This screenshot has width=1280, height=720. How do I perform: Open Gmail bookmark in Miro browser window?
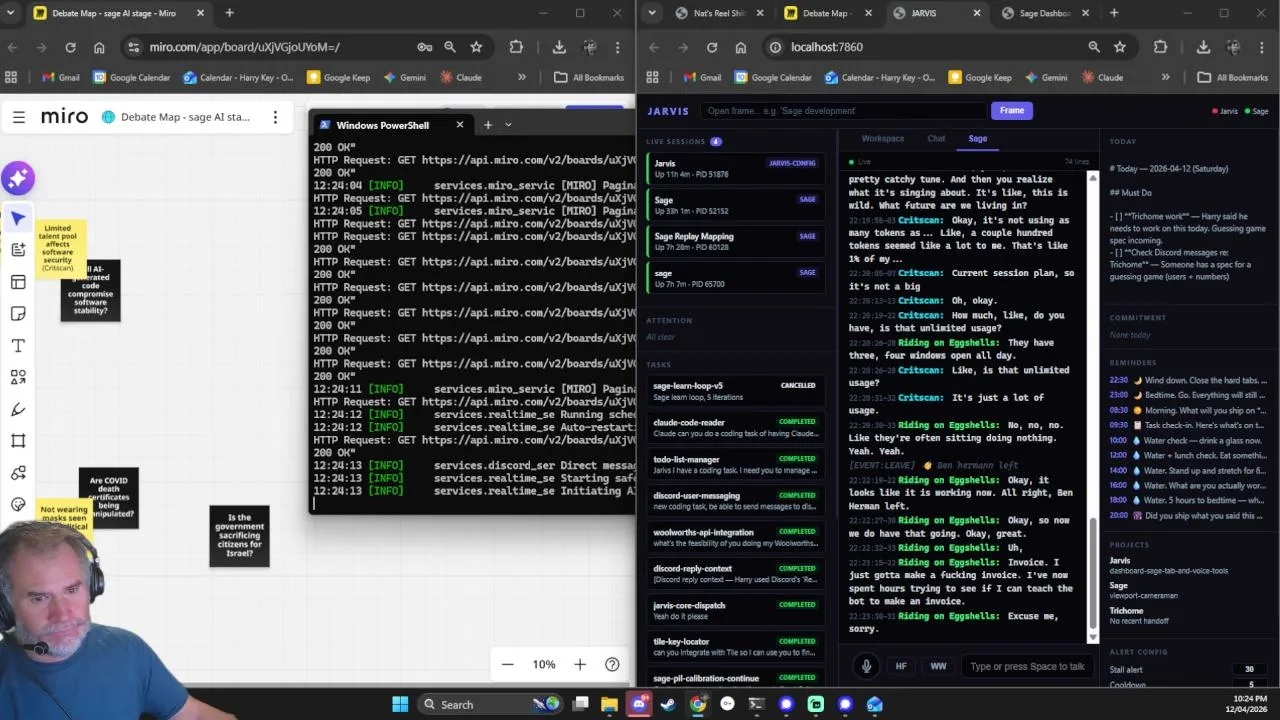(60, 77)
